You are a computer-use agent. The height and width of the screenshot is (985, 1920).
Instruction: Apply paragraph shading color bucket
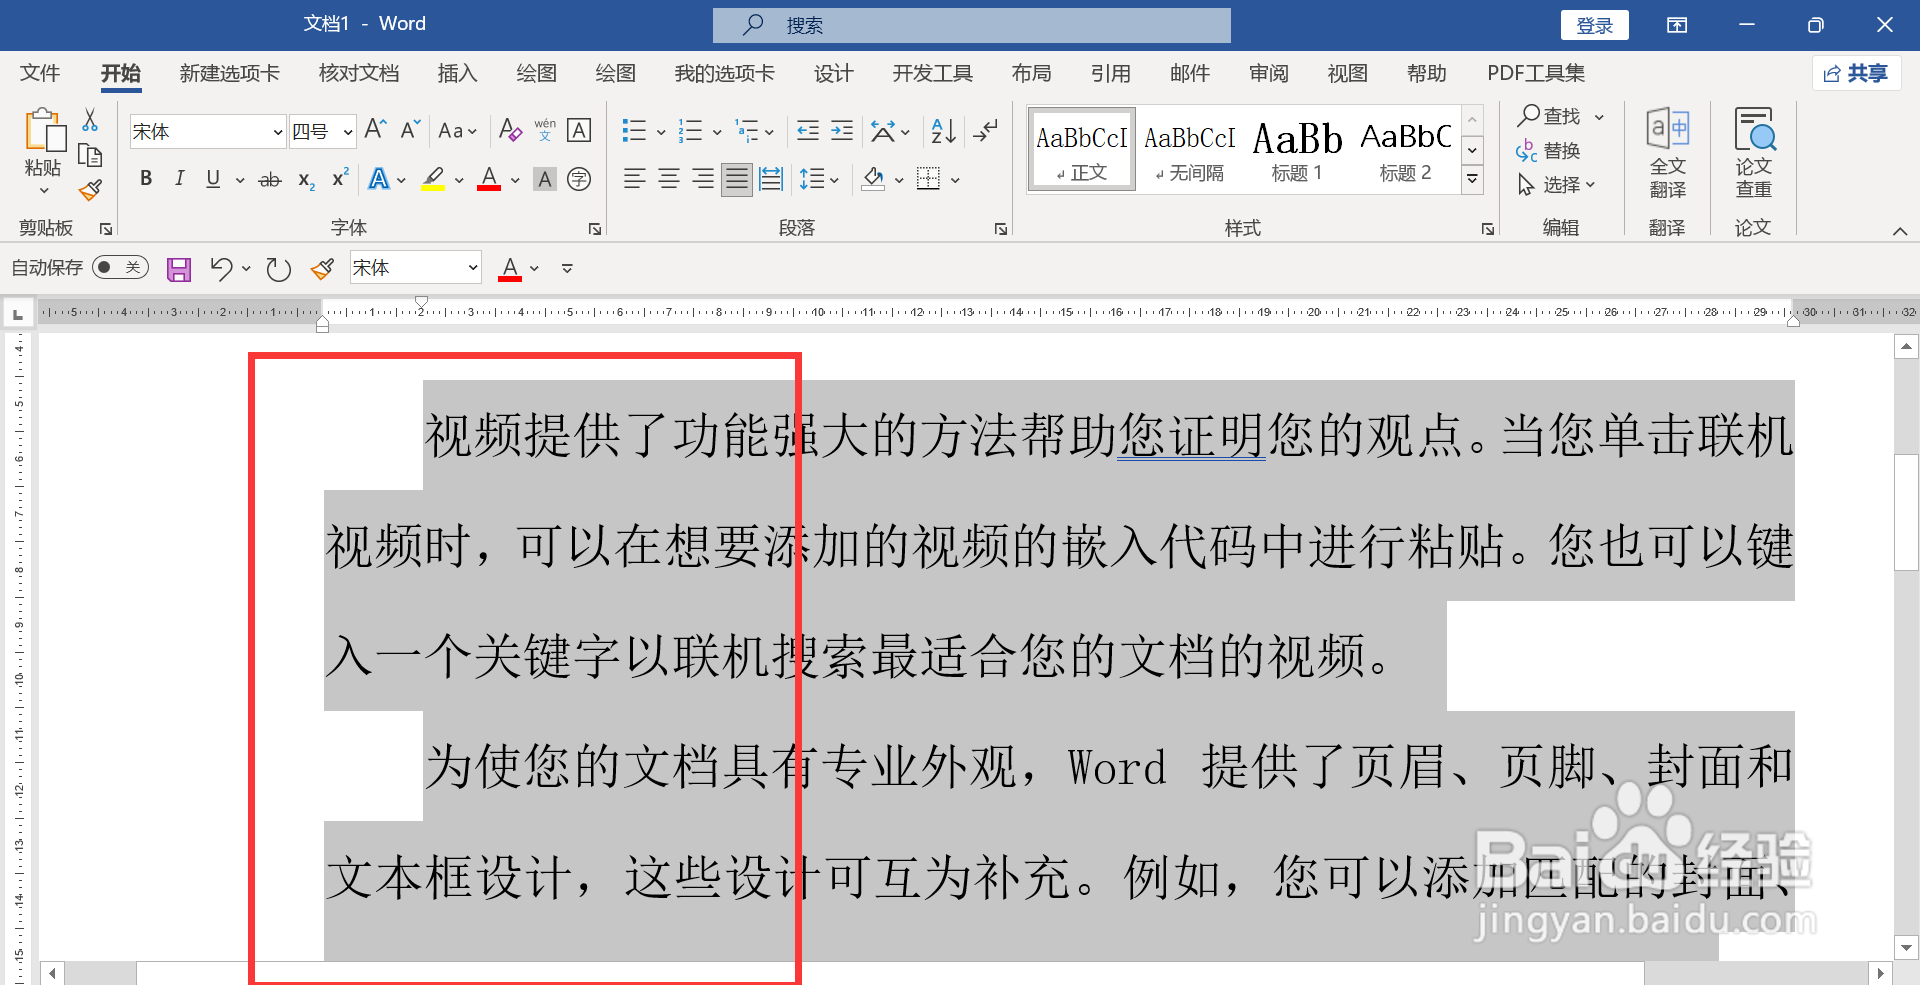874,179
